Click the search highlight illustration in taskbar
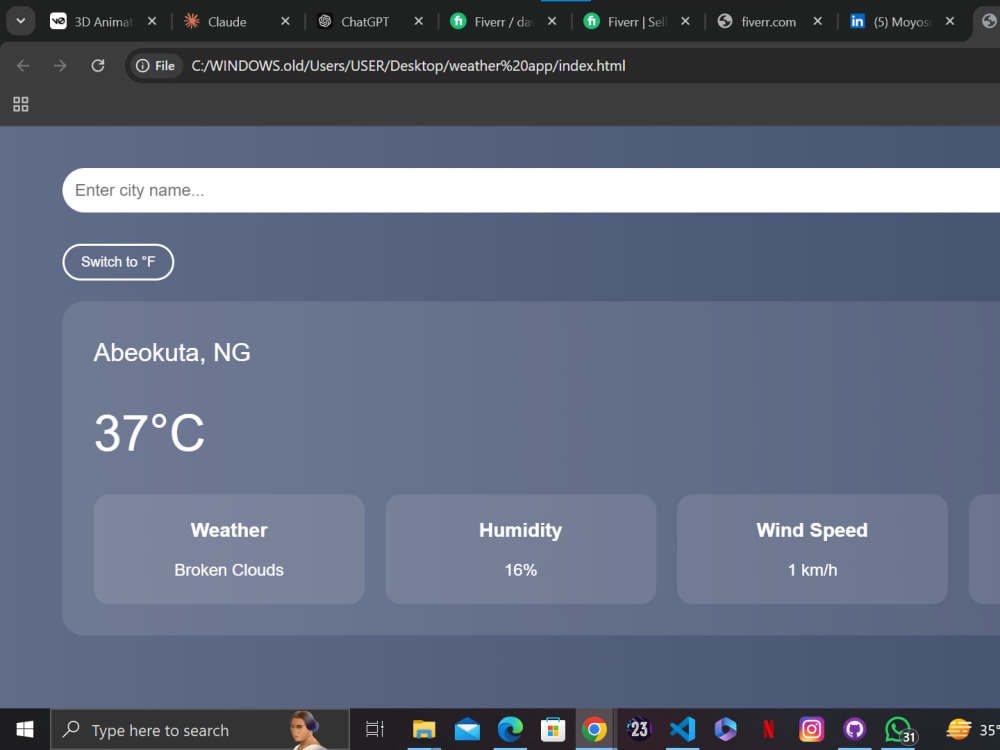This screenshot has height=750, width=1000. pyautogui.click(x=305, y=730)
